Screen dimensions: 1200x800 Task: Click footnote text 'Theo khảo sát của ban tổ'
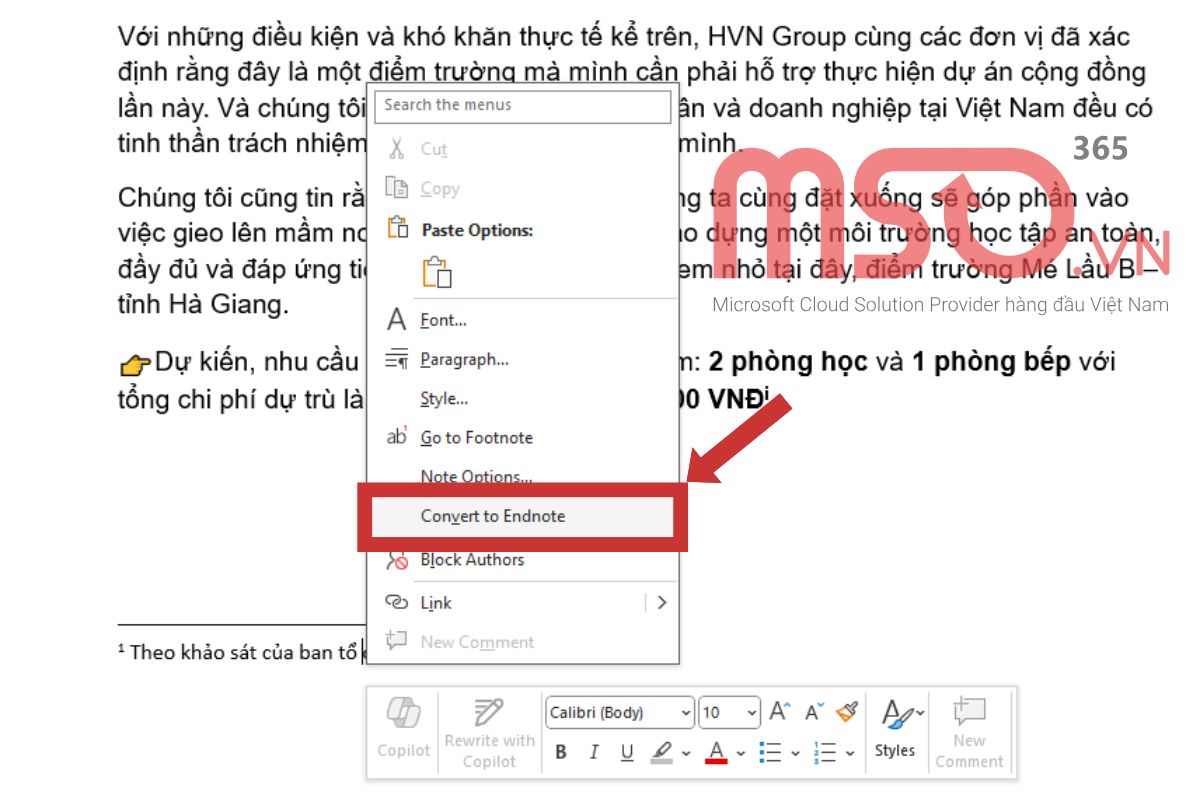pyautogui.click(x=243, y=653)
